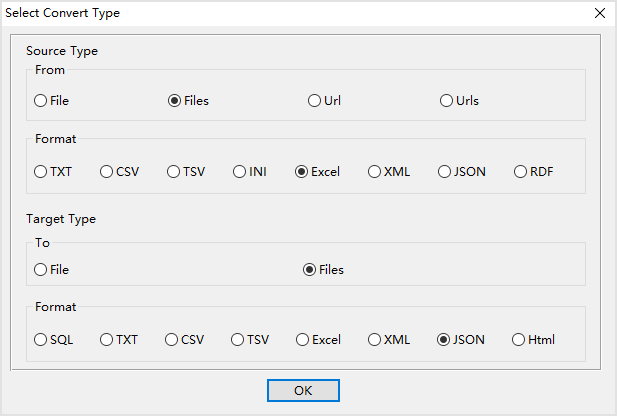Select INI as the source format
The width and height of the screenshot is (617, 416).
[x=241, y=172]
